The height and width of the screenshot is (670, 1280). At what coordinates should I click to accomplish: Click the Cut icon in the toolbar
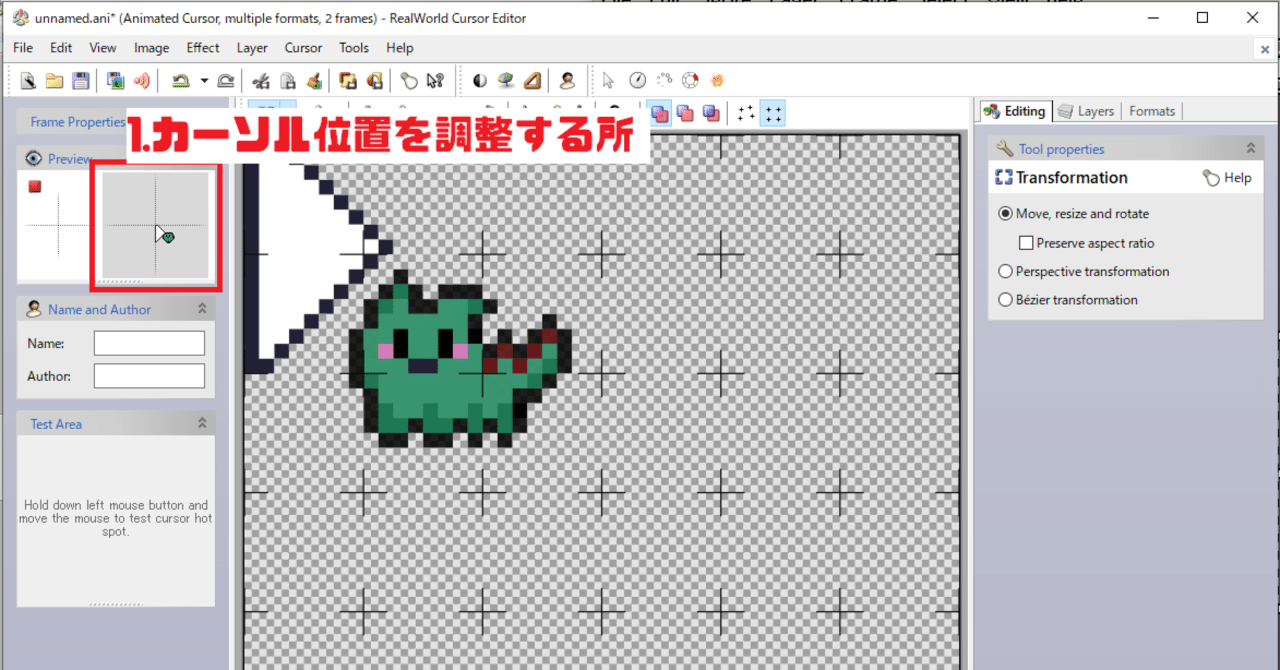262,80
